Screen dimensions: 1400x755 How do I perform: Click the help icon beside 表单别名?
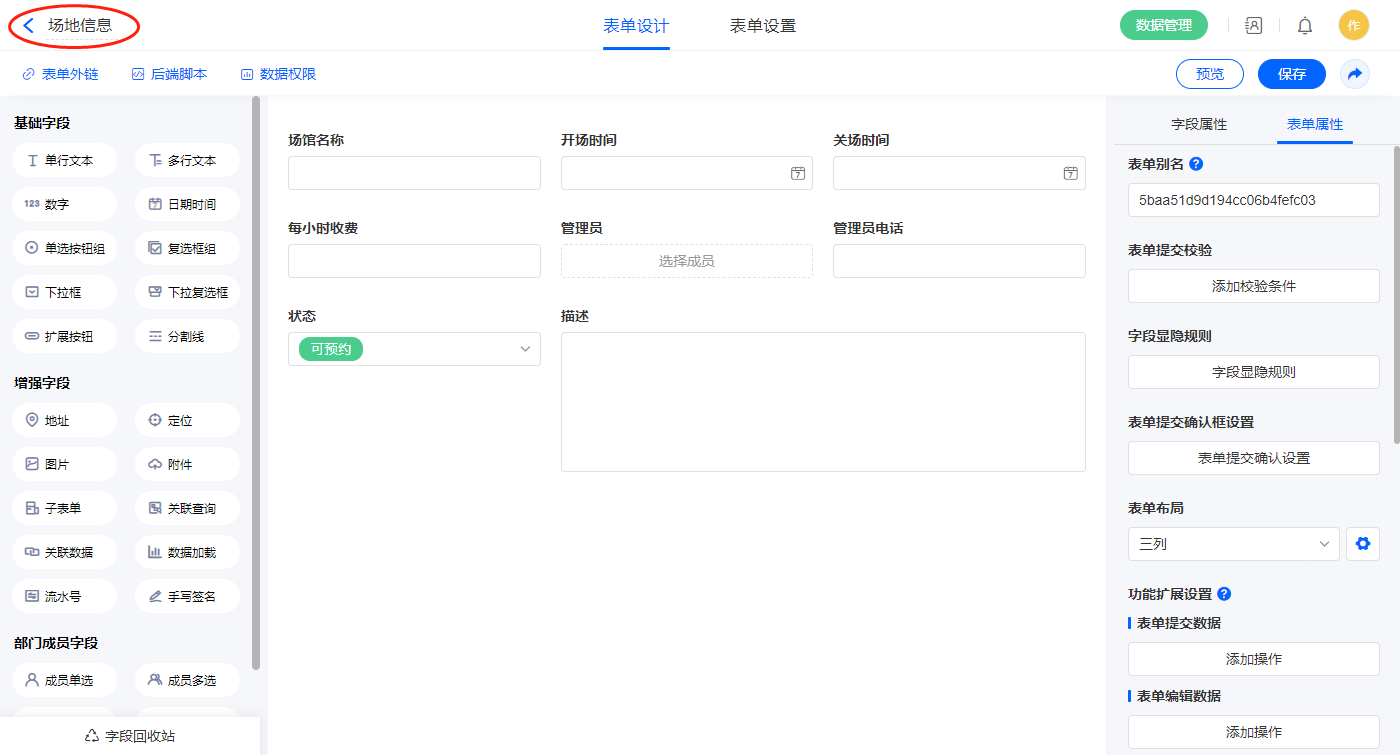[1196, 164]
